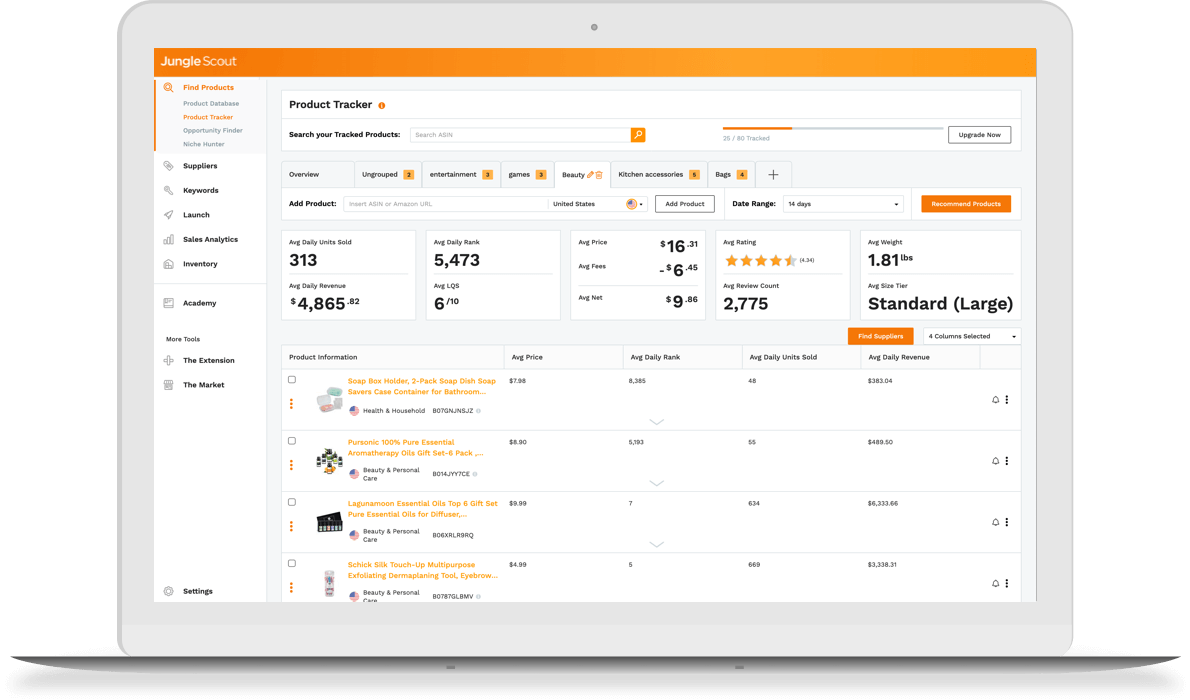Switch to the Overview tab
The height and width of the screenshot is (700, 1190).
[317, 175]
